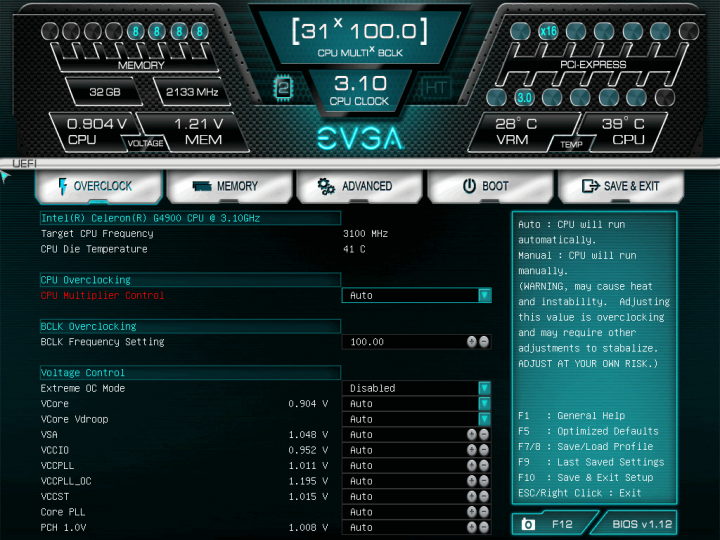Click the 0.904 V CPU voltage readout

[96, 131]
